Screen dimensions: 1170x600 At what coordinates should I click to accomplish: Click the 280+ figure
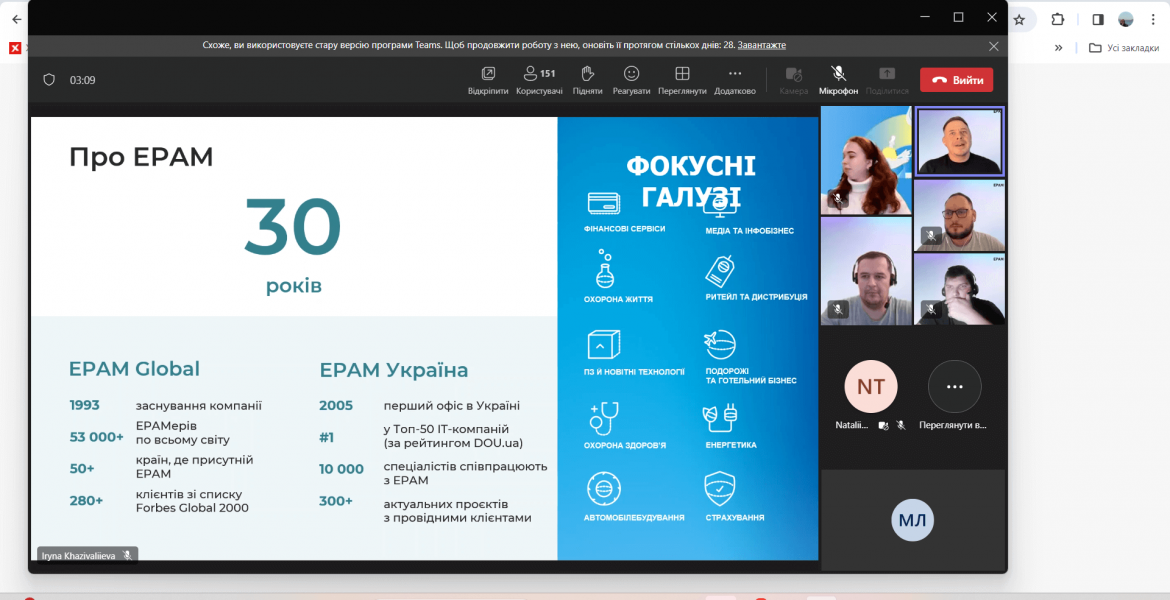(x=87, y=501)
